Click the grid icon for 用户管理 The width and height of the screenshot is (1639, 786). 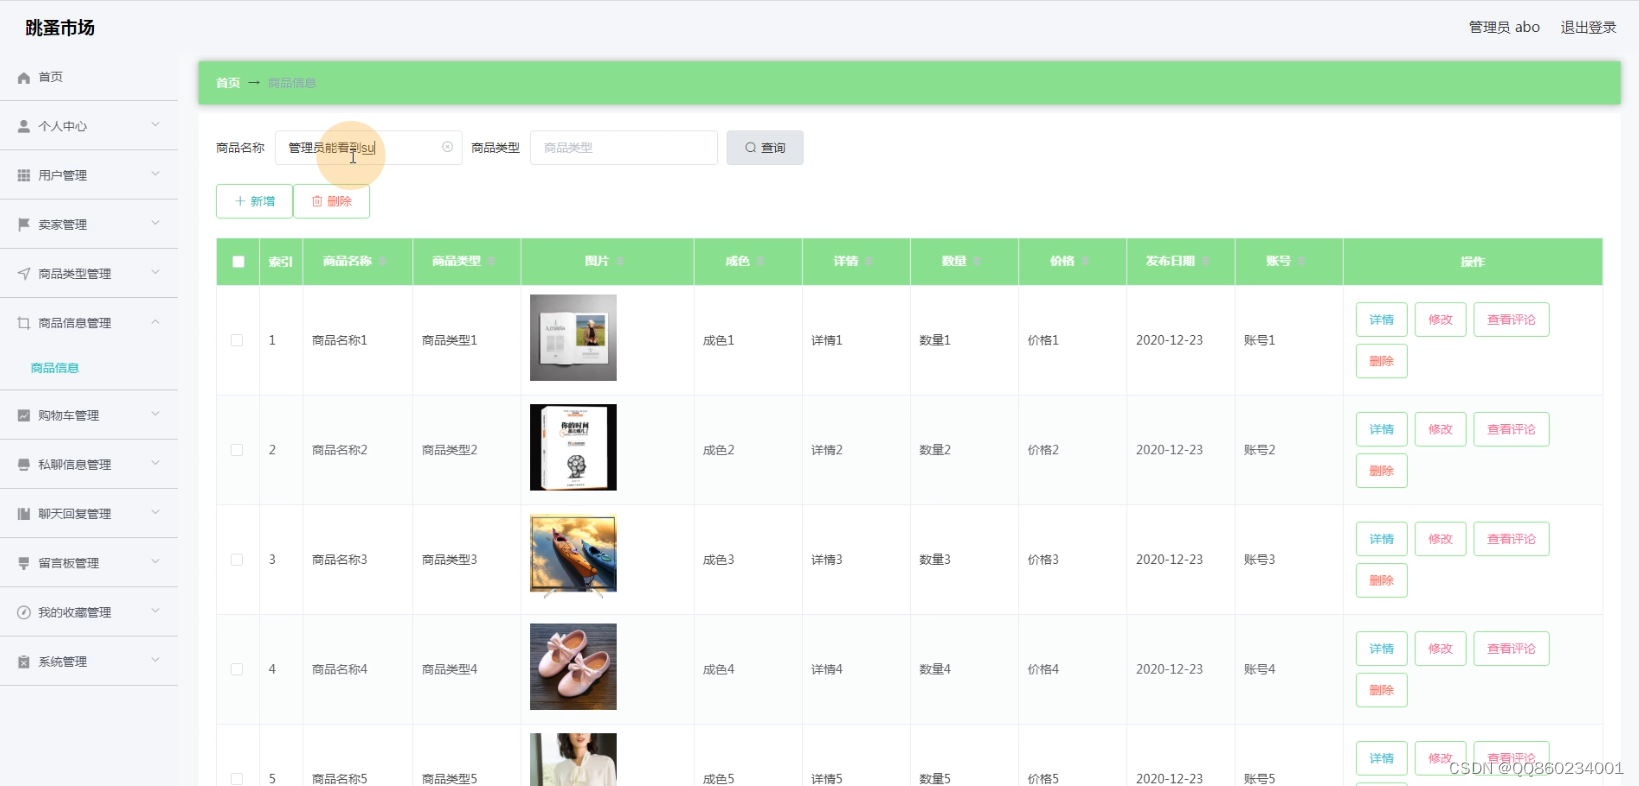coord(24,176)
